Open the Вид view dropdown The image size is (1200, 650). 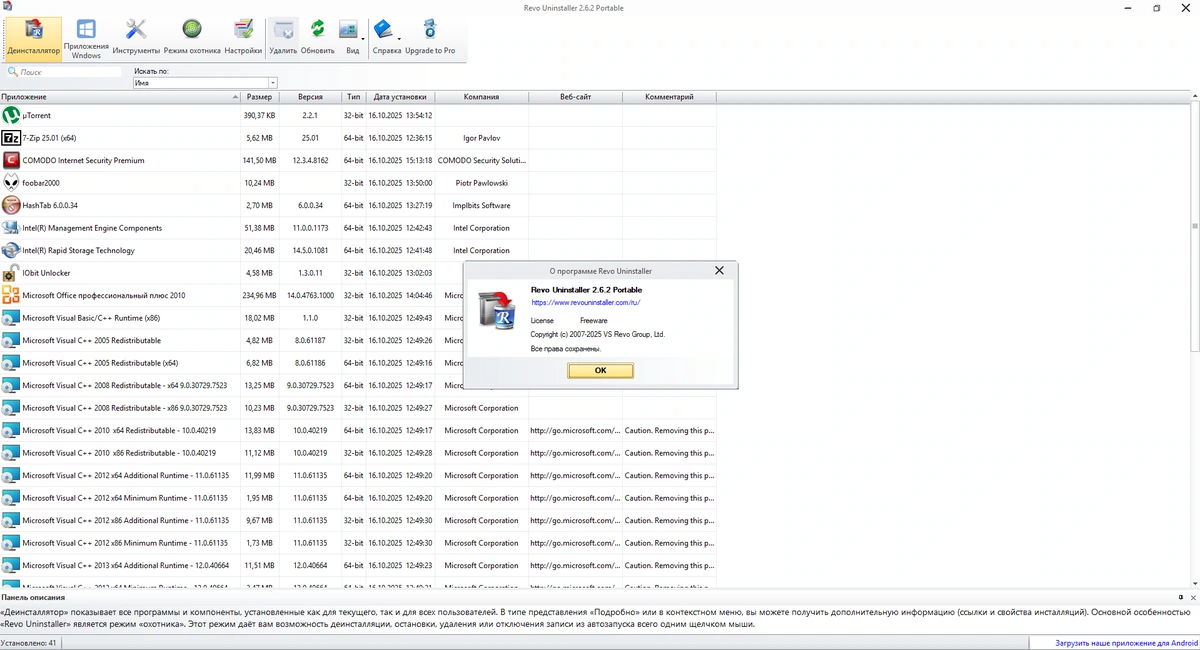(x=351, y=37)
